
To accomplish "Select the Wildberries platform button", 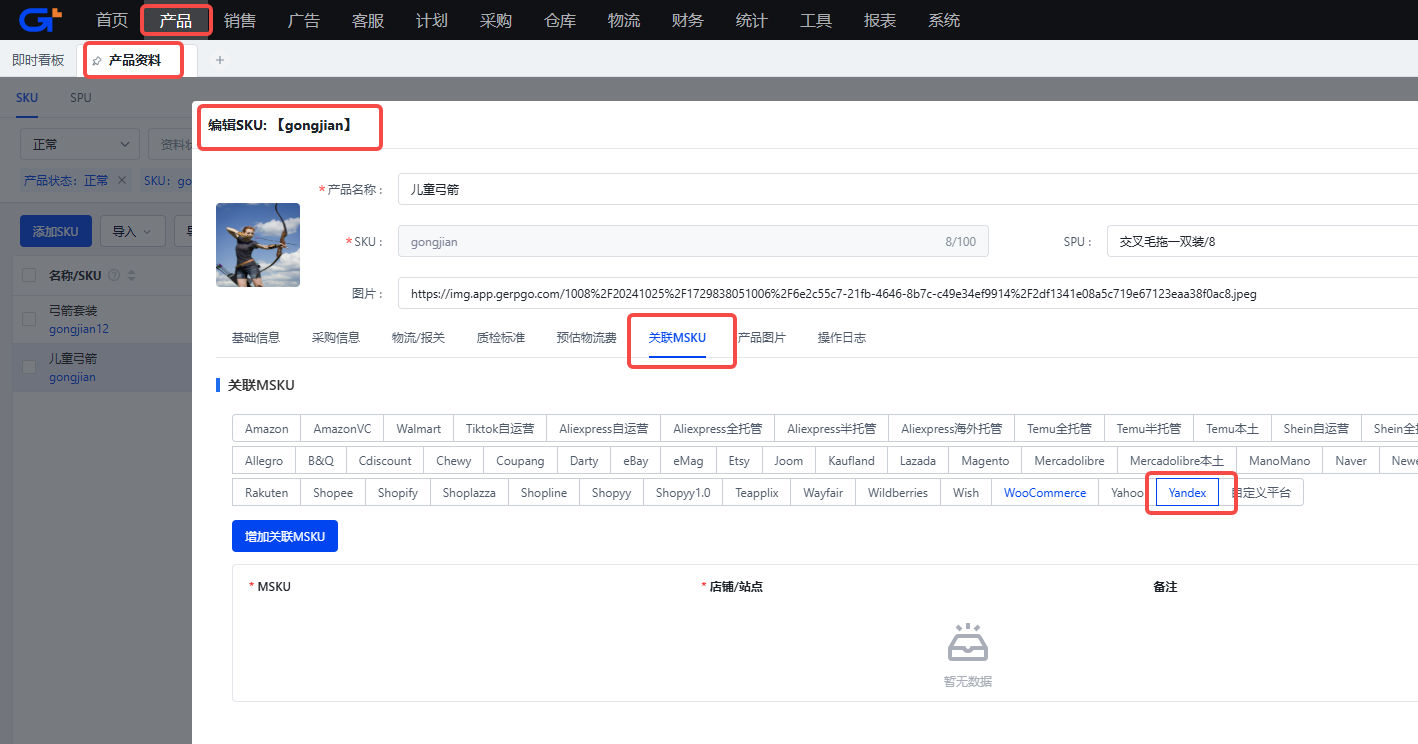I will coord(898,493).
